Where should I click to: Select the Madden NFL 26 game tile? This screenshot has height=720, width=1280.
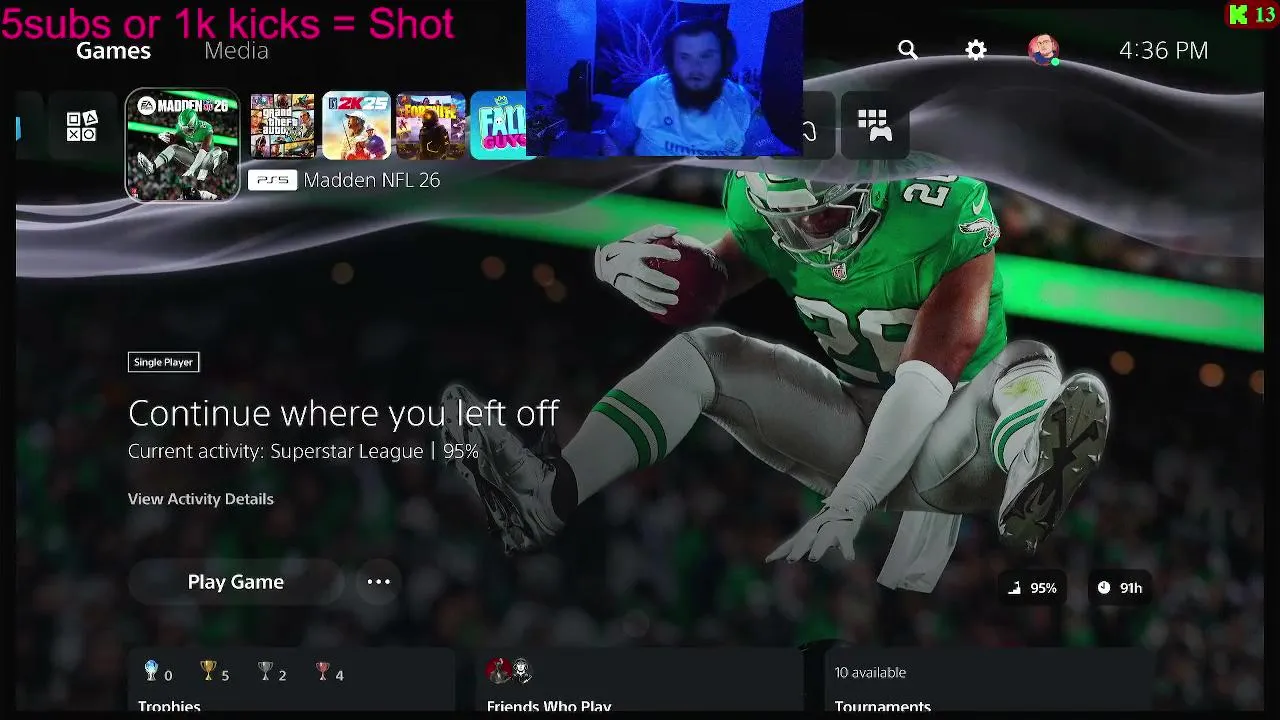(x=182, y=145)
